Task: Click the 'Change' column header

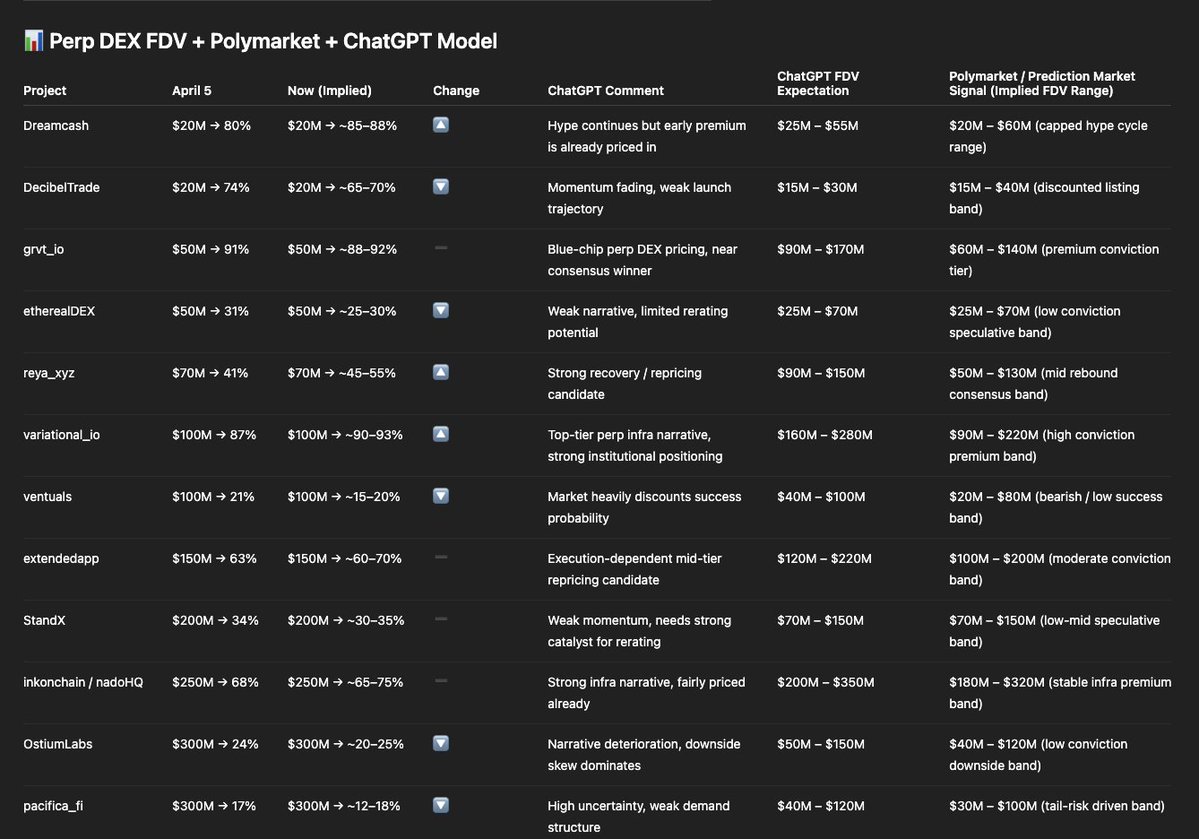Action: click(x=457, y=90)
